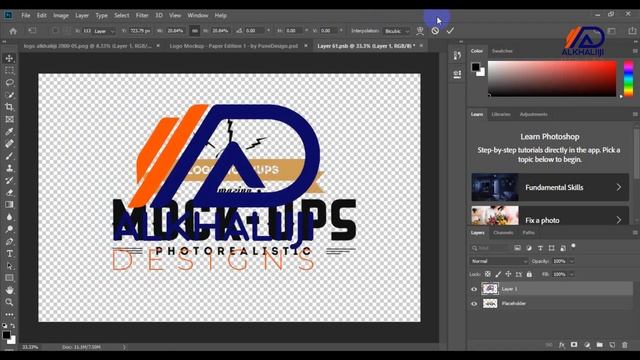The width and height of the screenshot is (640, 360).
Task: Select the Eyedropper tool
Action: (9, 131)
